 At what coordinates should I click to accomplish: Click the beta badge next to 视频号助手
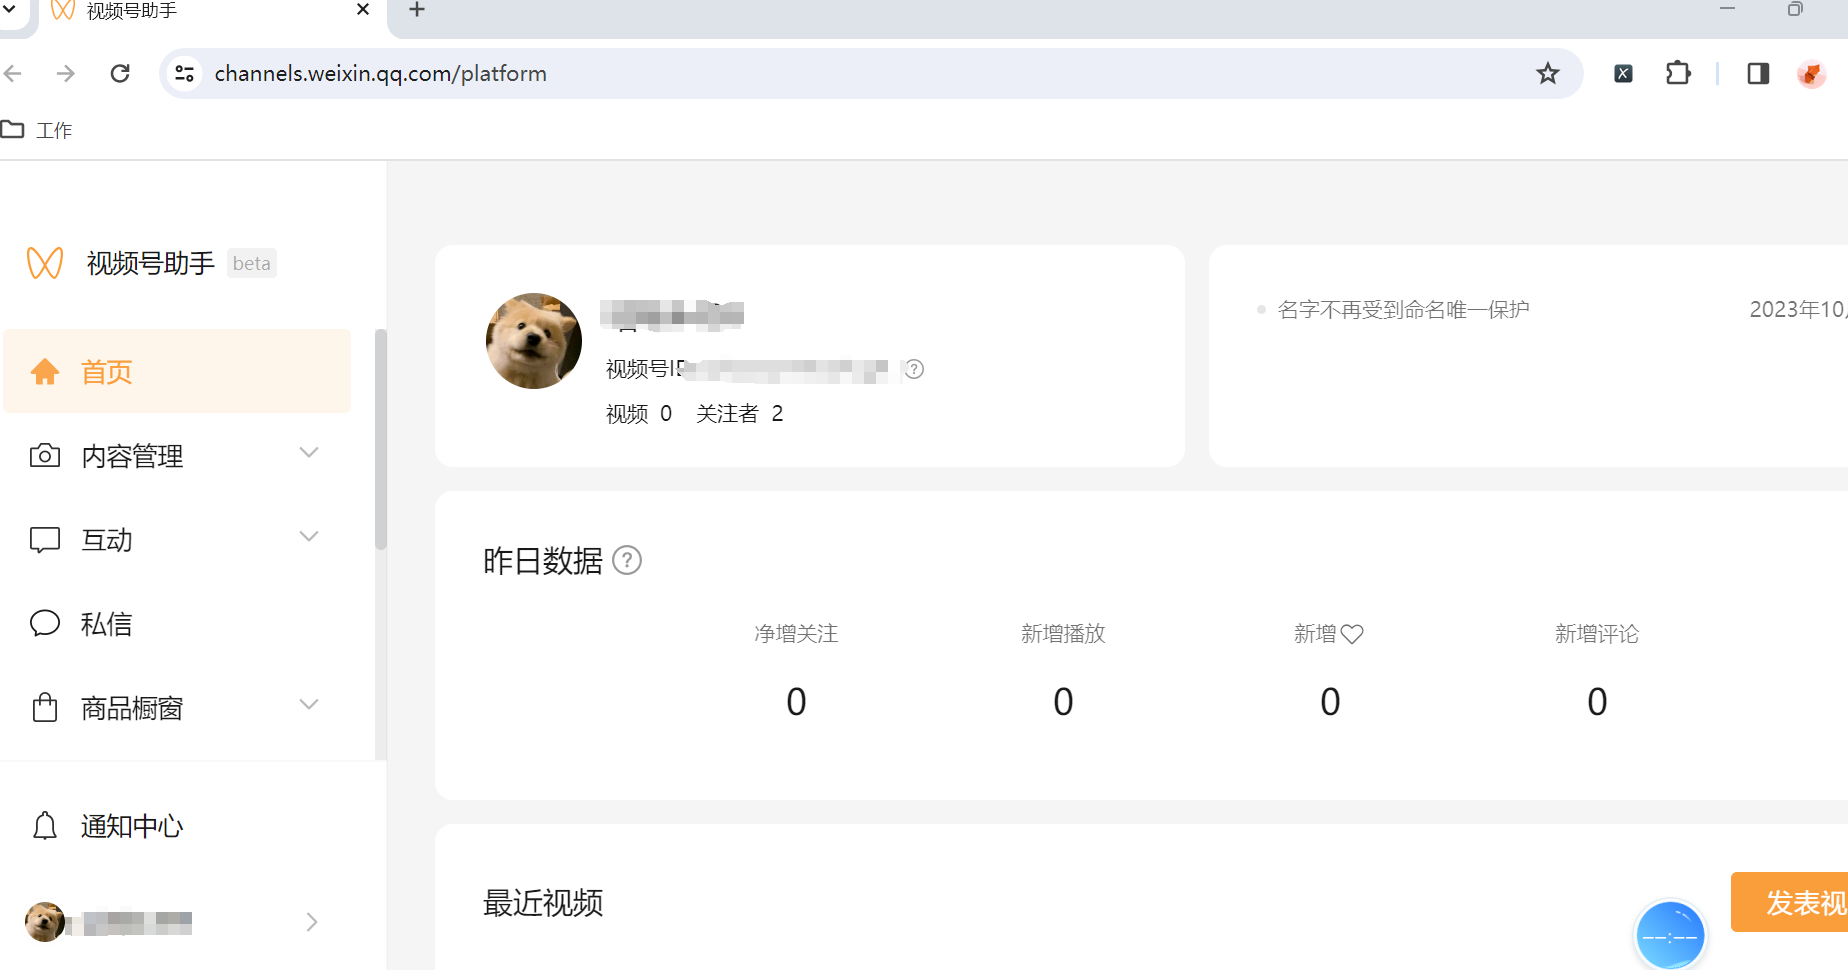click(x=252, y=263)
